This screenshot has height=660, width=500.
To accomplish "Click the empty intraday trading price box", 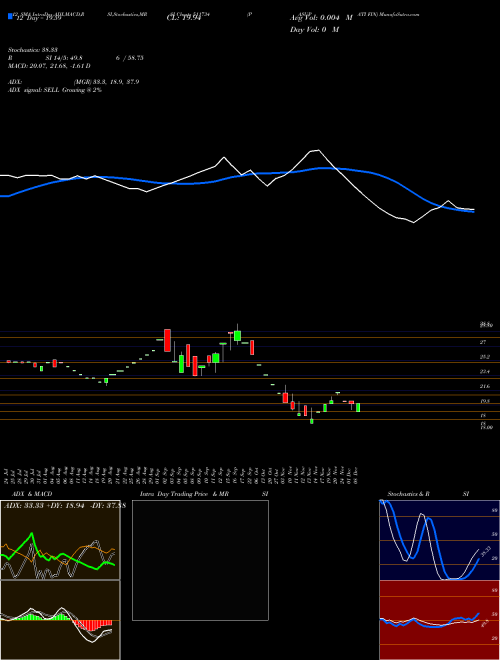I will point(200,560).
